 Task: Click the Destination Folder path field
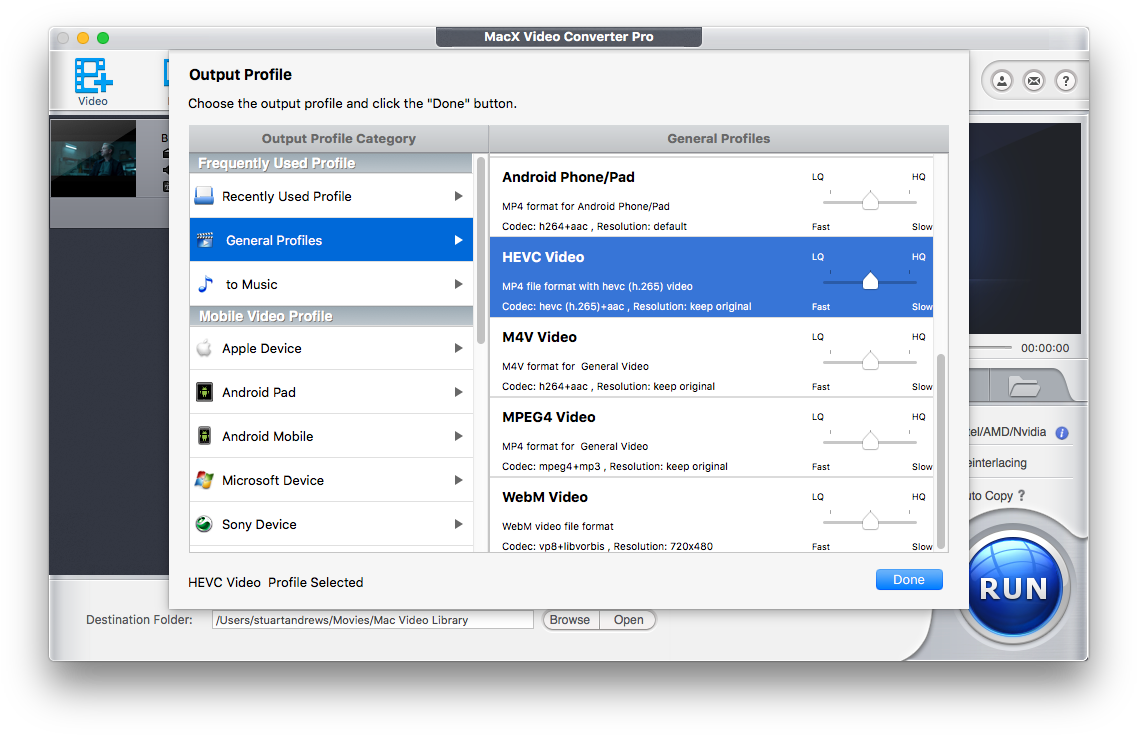(x=372, y=620)
